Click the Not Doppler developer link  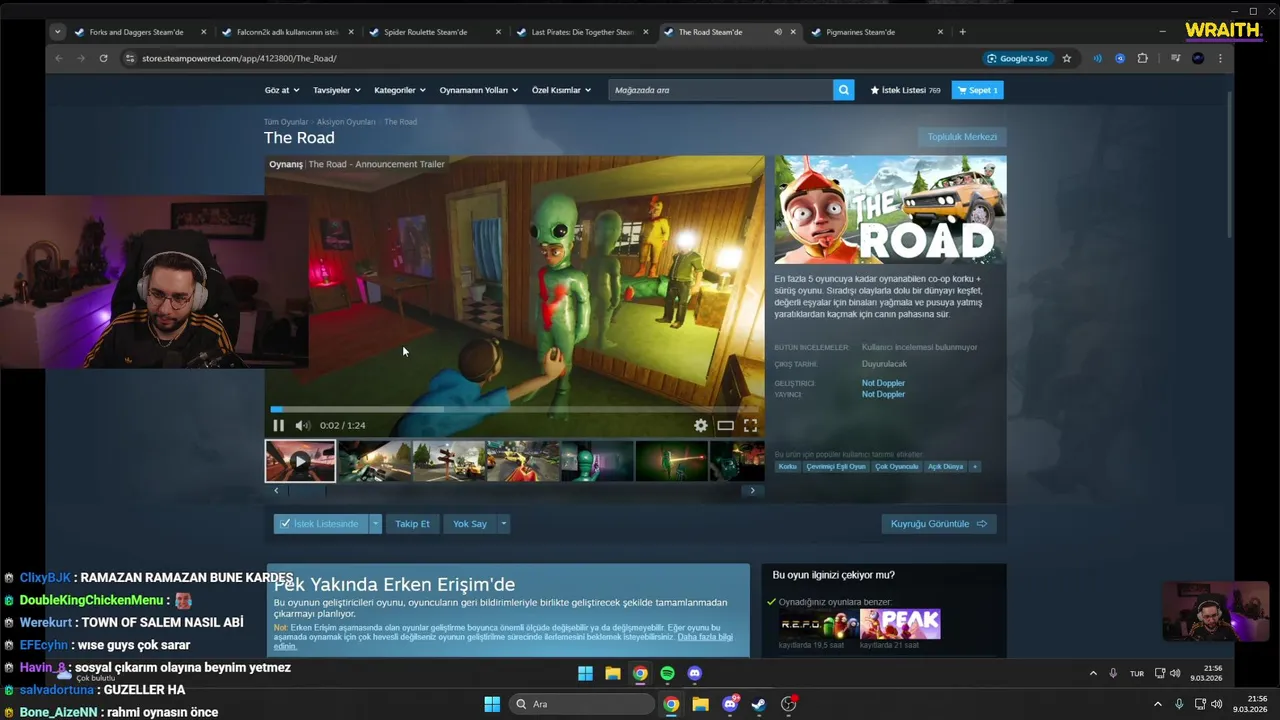coord(883,383)
